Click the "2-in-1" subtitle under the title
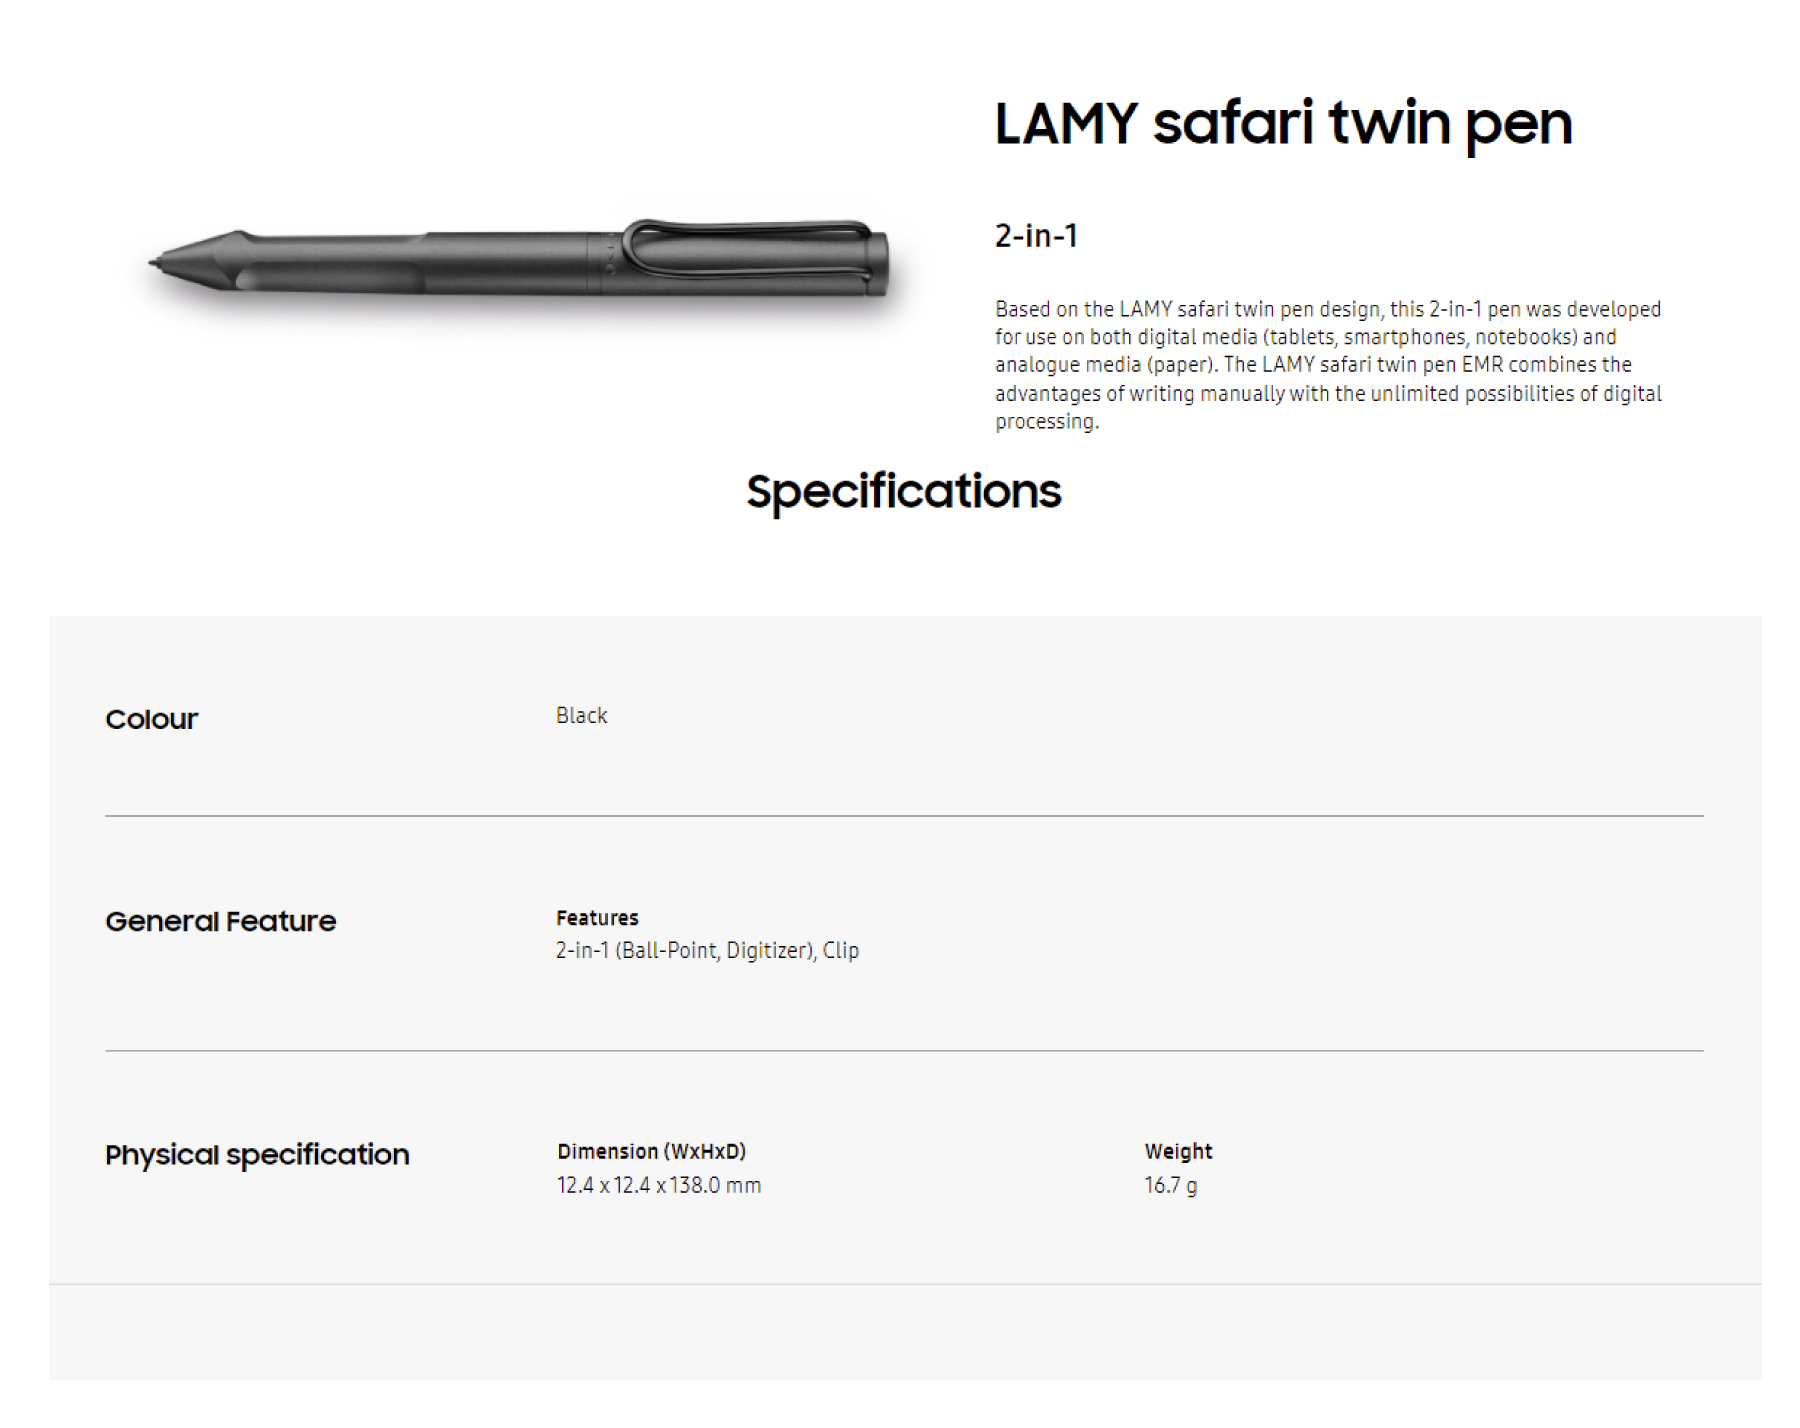Image resolution: width=1800 pixels, height=1428 pixels. [x=1036, y=236]
